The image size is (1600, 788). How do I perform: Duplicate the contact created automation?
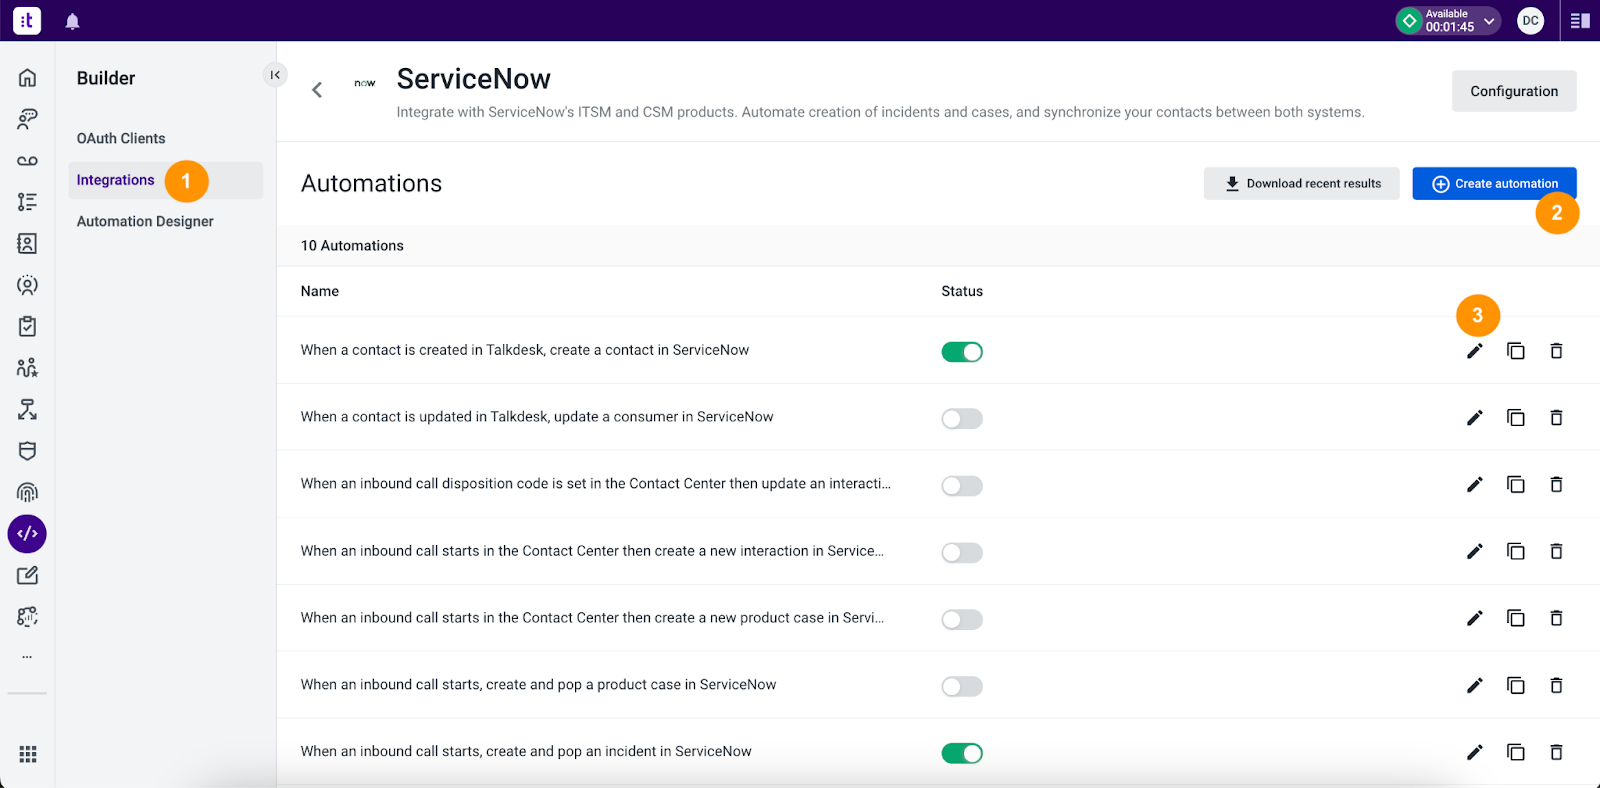pyautogui.click(x=1516, y=351)
